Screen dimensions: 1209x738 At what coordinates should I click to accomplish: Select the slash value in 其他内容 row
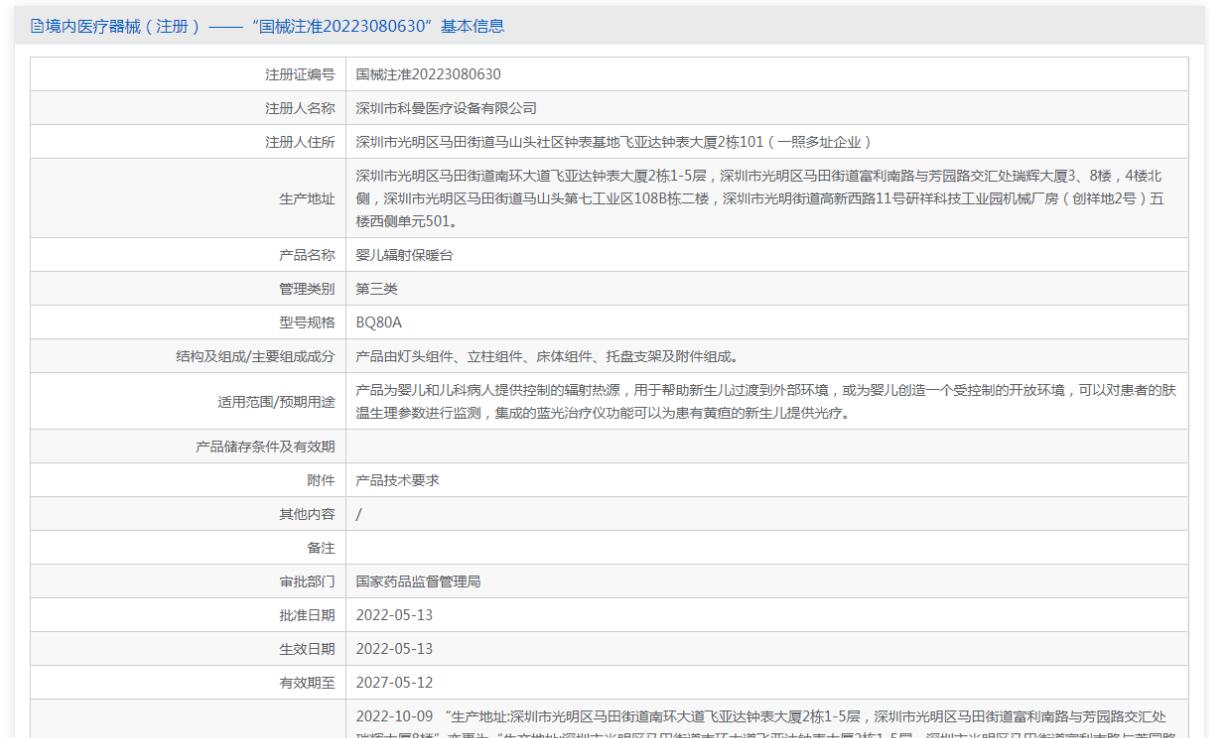359,514
